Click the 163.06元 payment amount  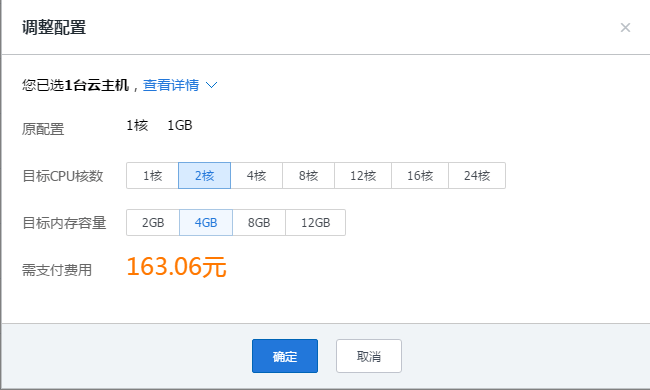coord(177,266)
